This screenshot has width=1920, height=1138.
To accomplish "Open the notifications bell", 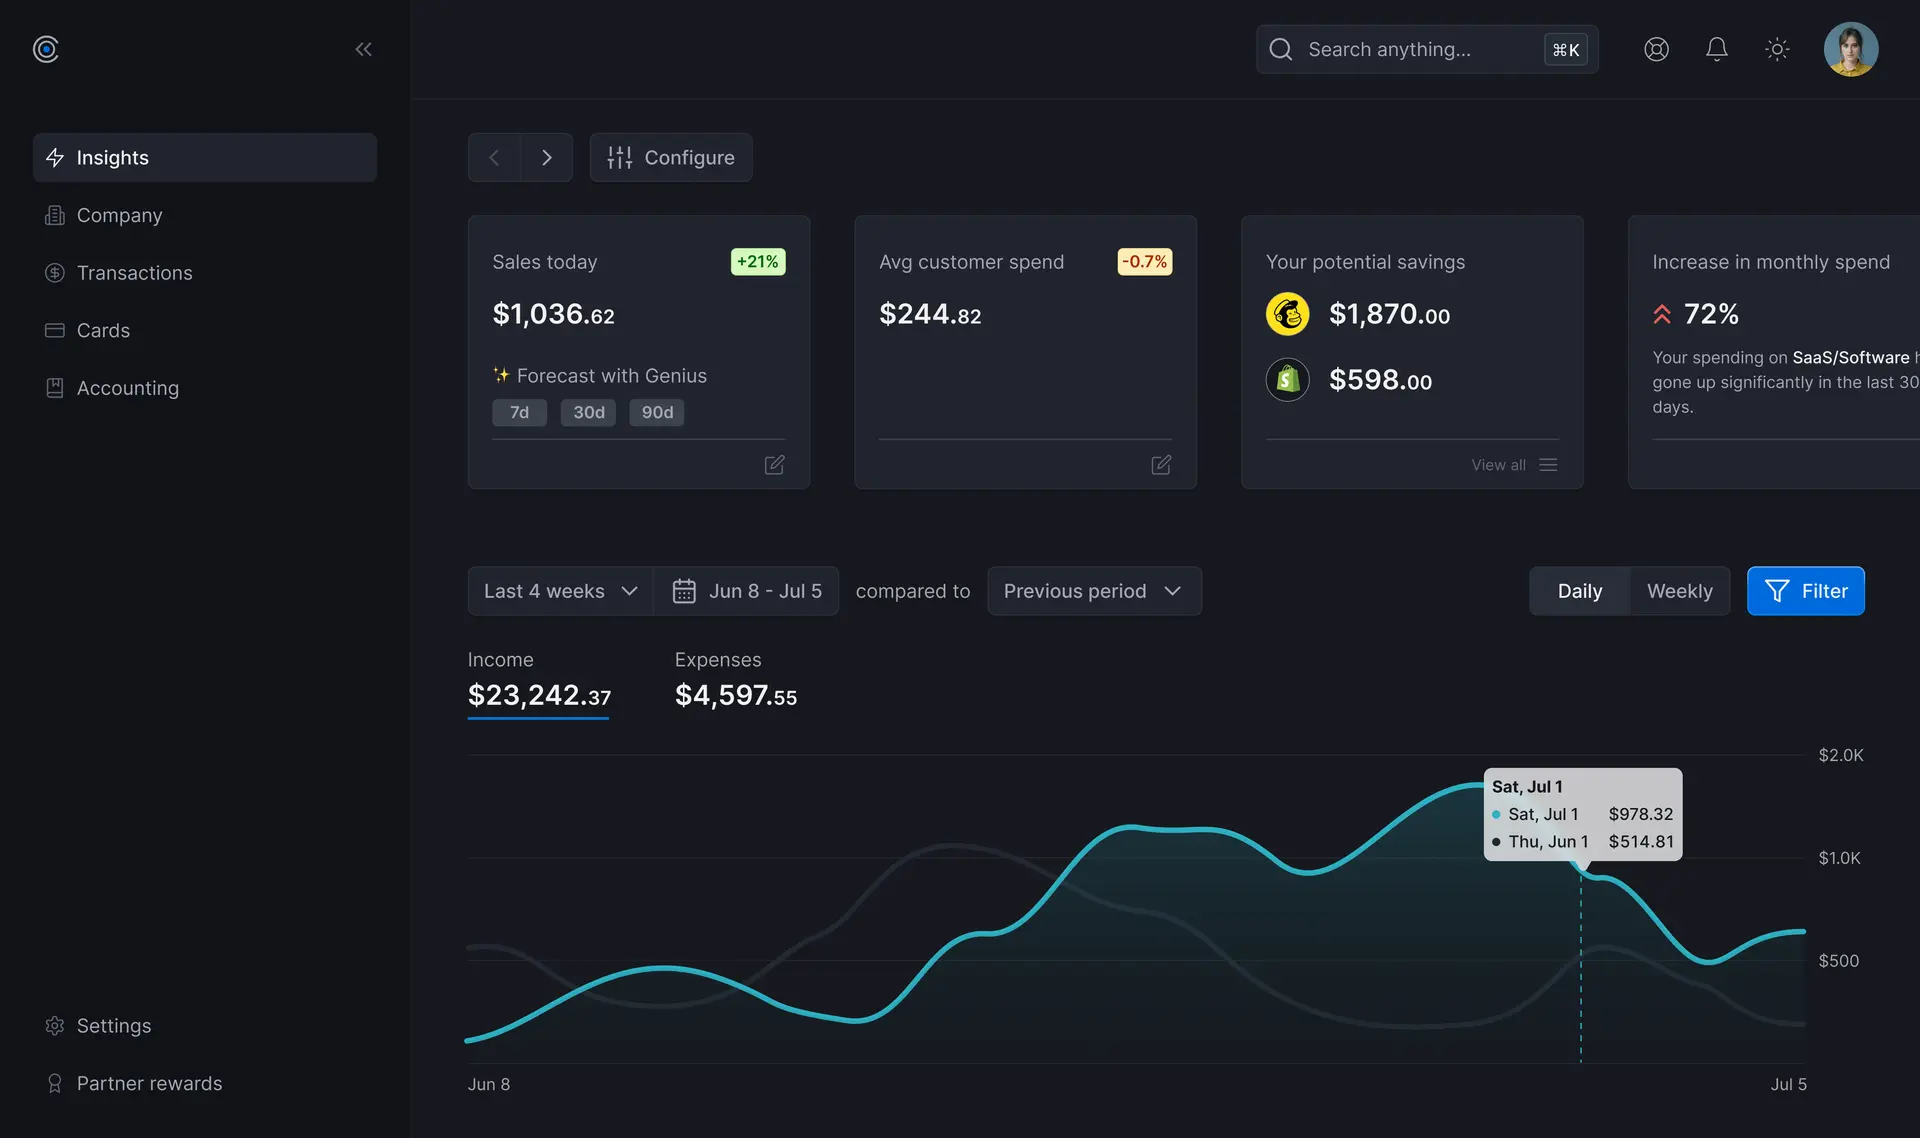I will (x=1716, y=49).
